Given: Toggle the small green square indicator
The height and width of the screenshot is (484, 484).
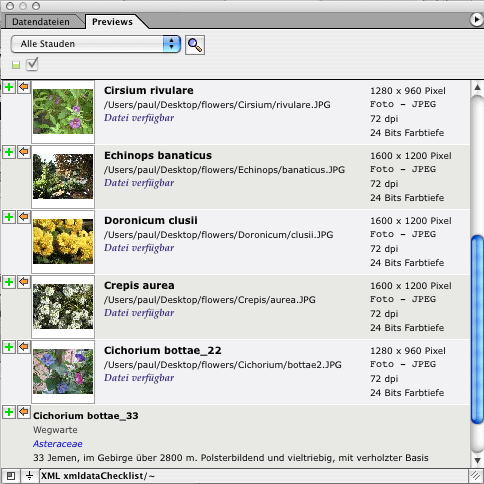Looking at the screenshot, I should pyautogui.click(x=16, y=65).
